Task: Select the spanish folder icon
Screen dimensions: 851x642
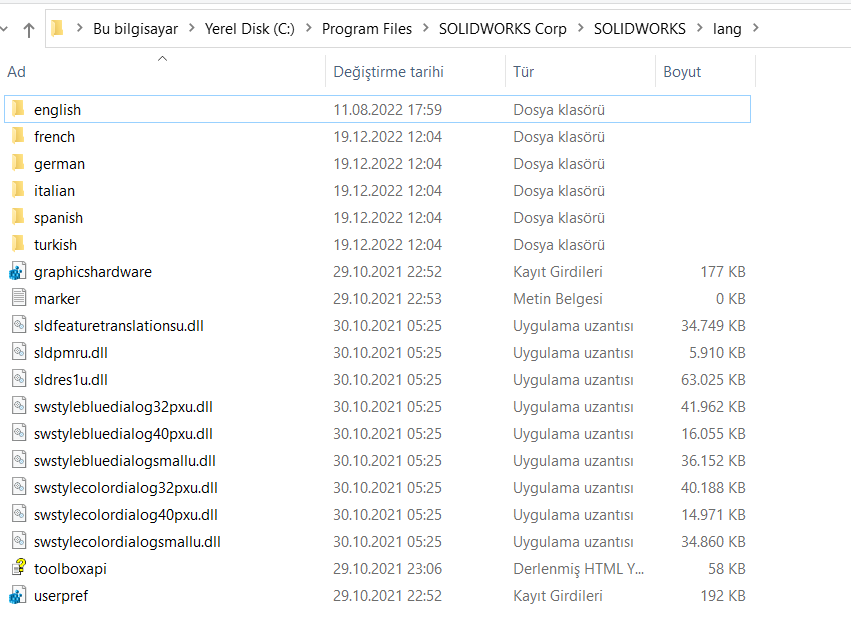Action: [18, 217]
